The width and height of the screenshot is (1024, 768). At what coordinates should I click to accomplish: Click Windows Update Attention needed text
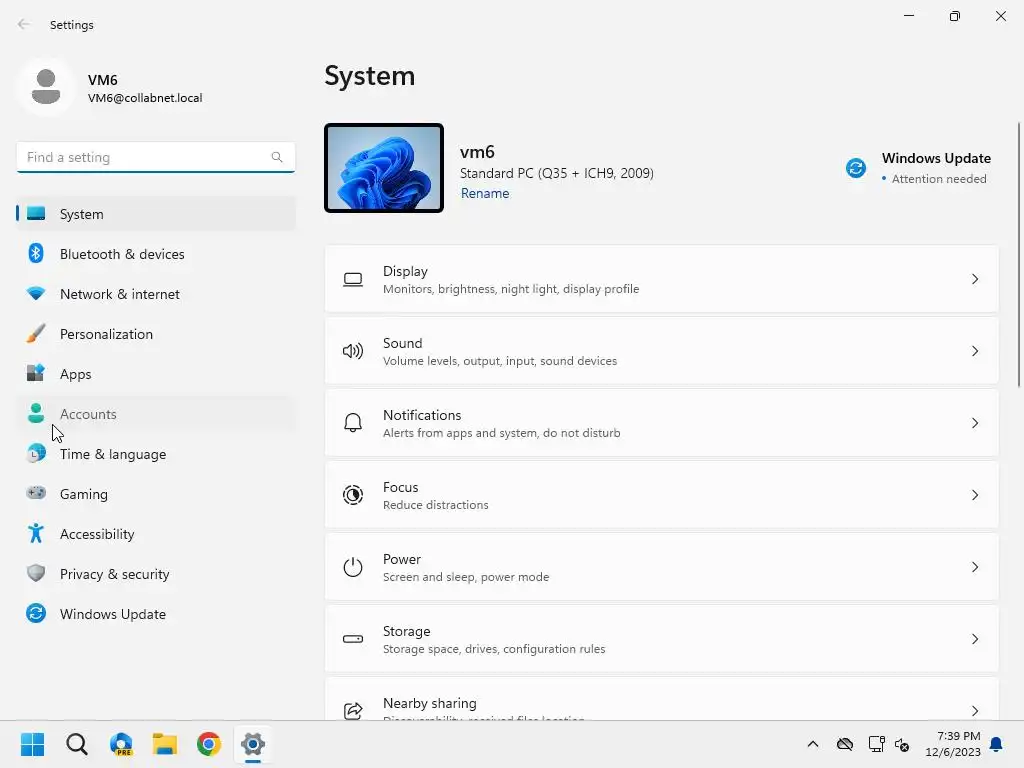point(939,179)
